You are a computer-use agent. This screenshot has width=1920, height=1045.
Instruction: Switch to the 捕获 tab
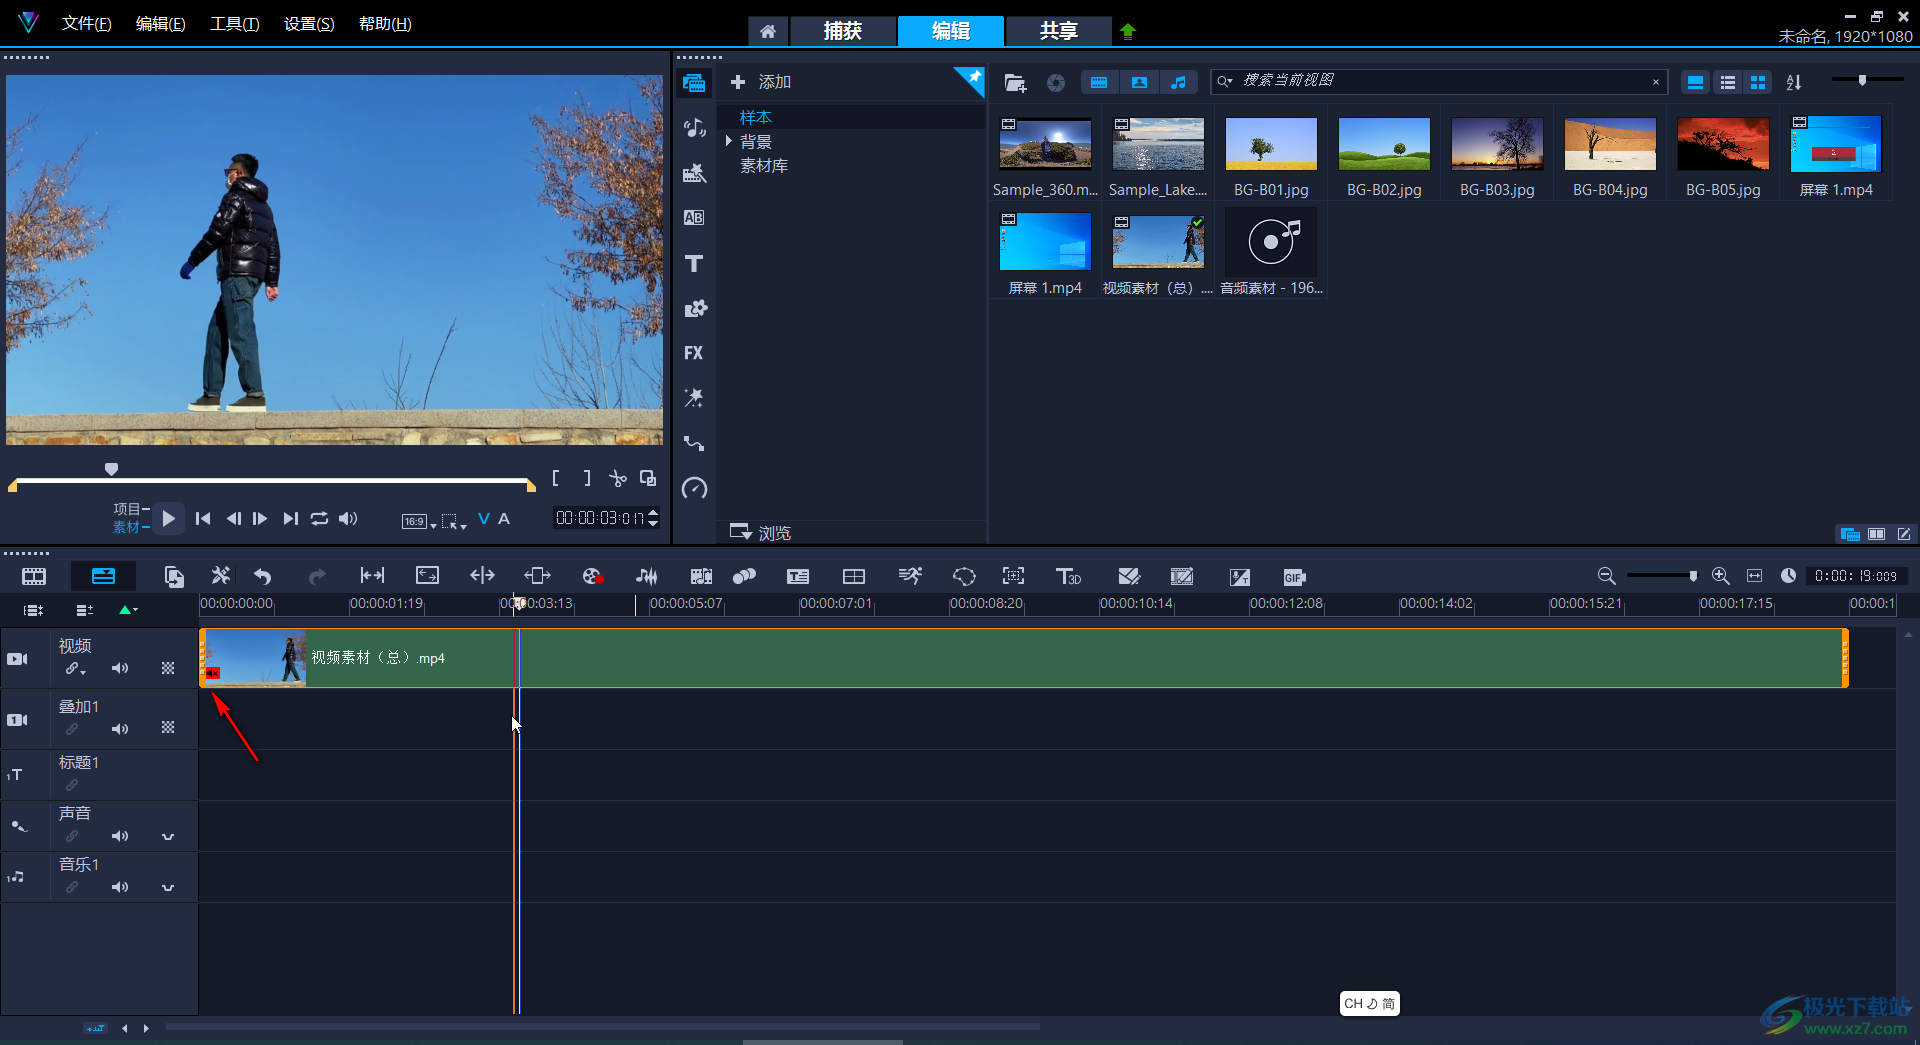[843, 31]
